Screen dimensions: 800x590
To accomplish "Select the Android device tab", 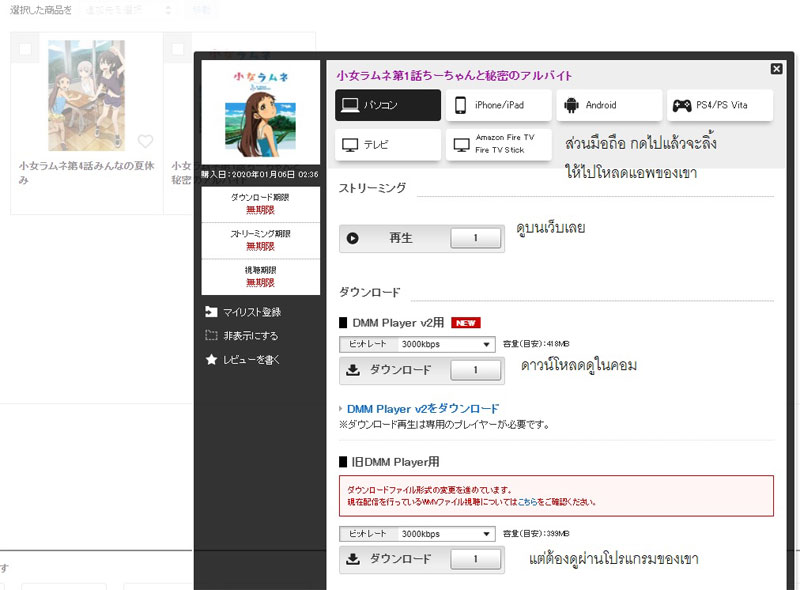I will (609, 105).
